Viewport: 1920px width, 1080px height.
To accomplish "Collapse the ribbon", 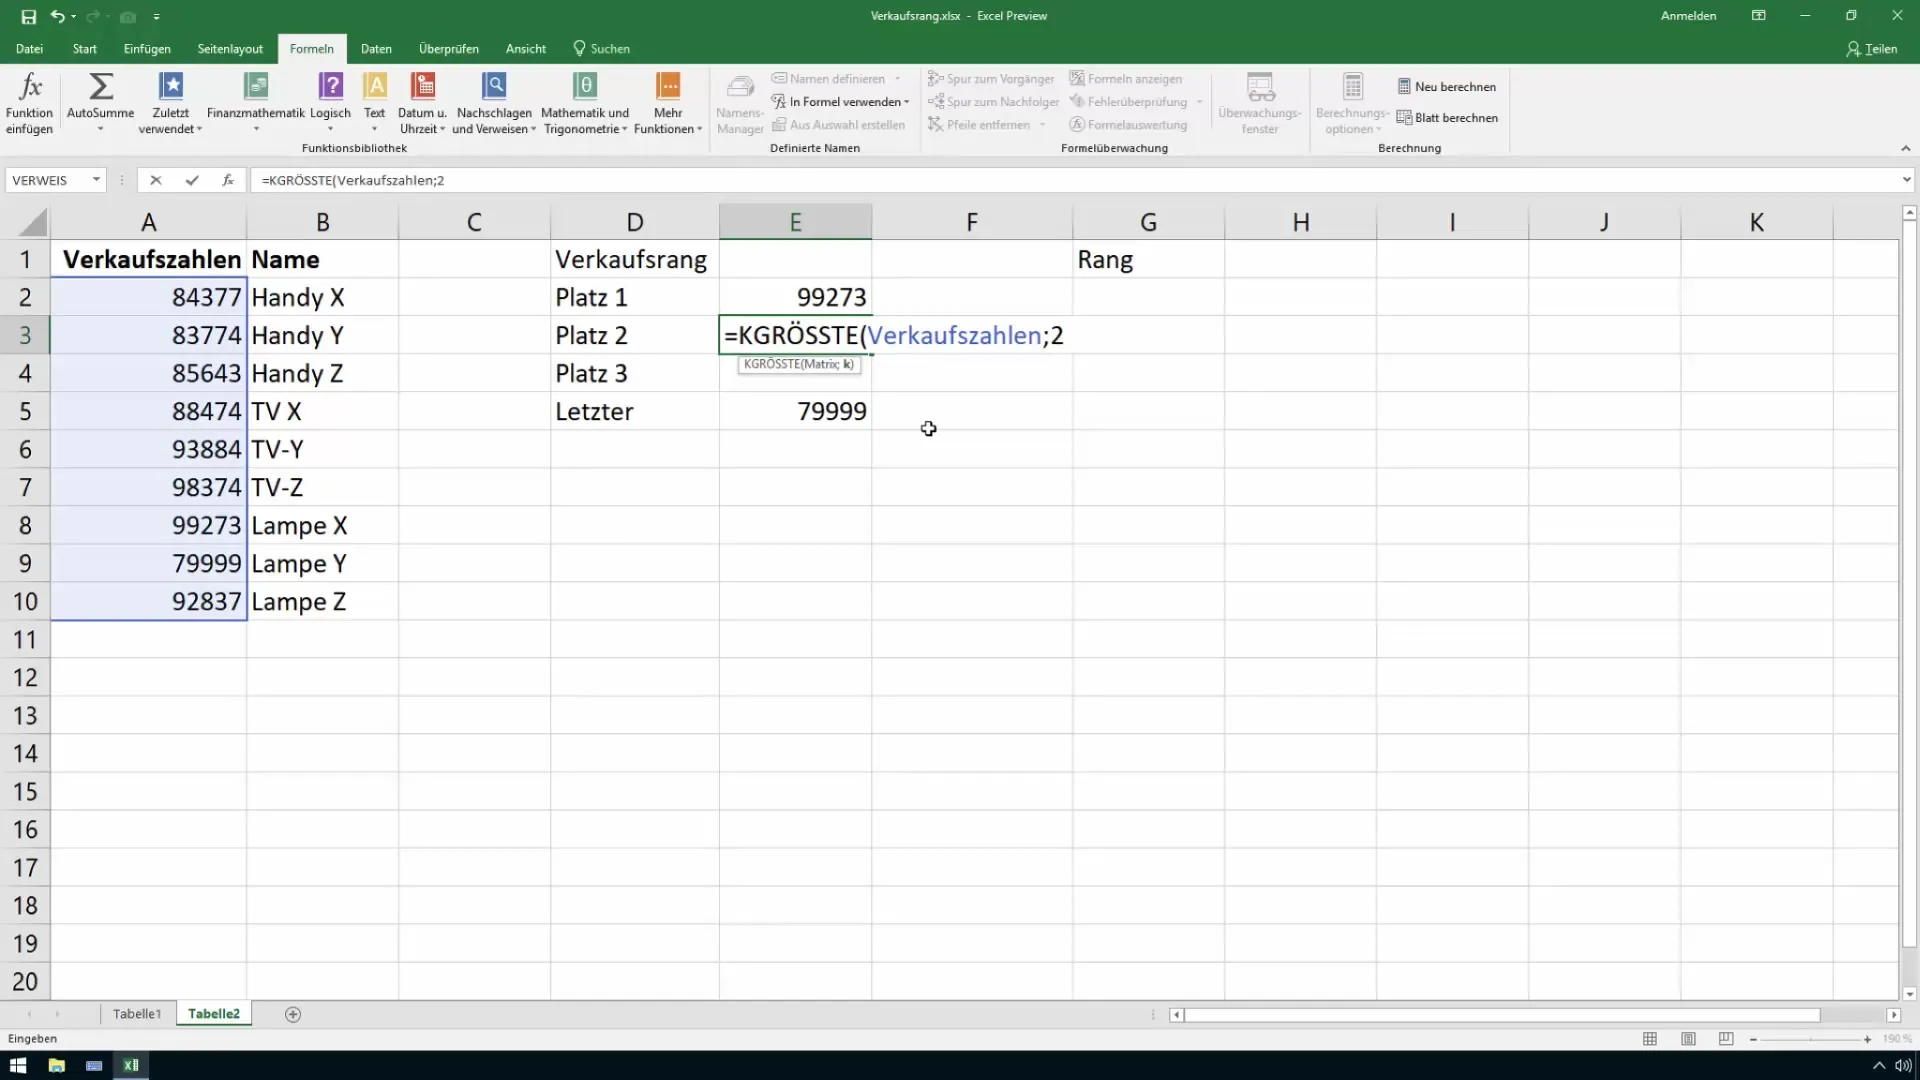I will coord(1905,148).
